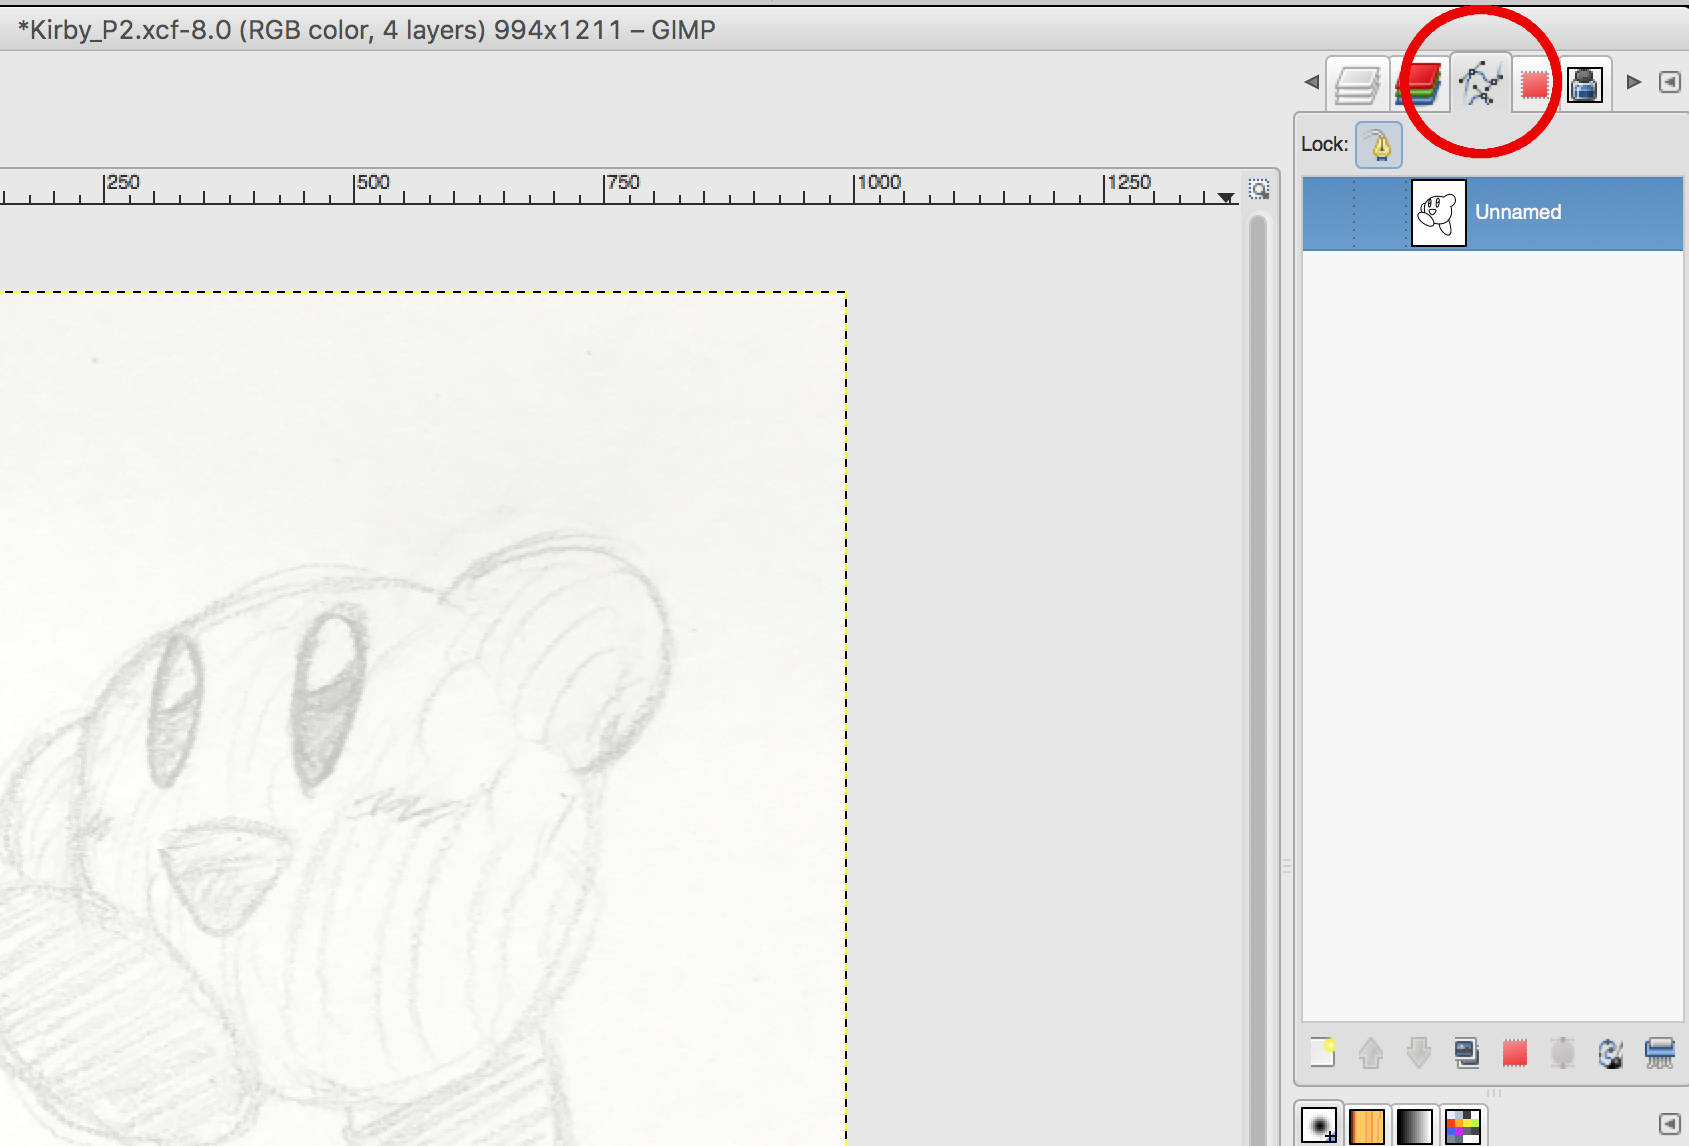Toggle the link column of Unnamed path
This screenshot has height=1146, width=1689.
1380,213
